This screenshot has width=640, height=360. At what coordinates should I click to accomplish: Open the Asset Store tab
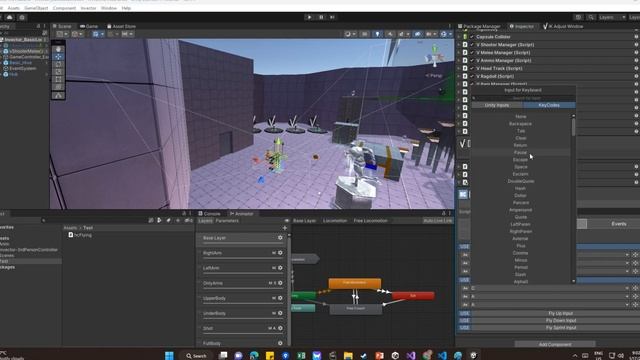coord(121,26)
